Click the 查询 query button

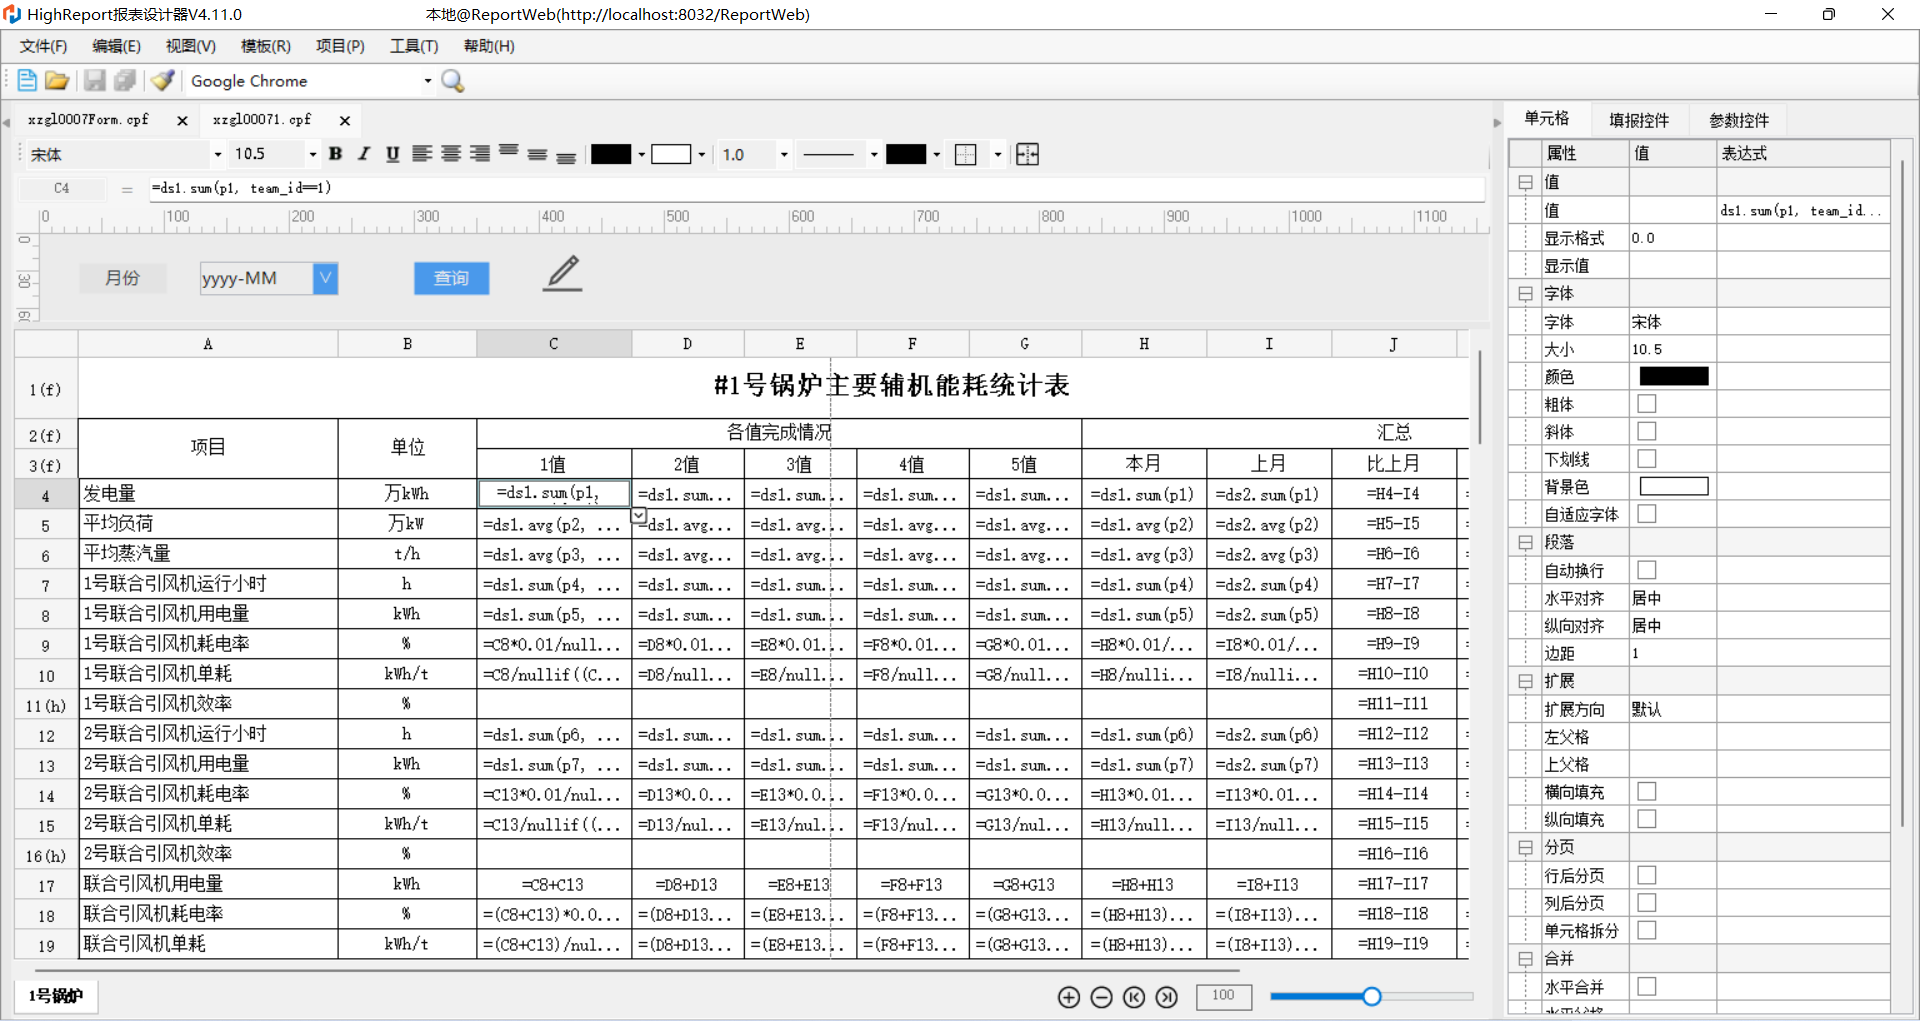(451, 278)
